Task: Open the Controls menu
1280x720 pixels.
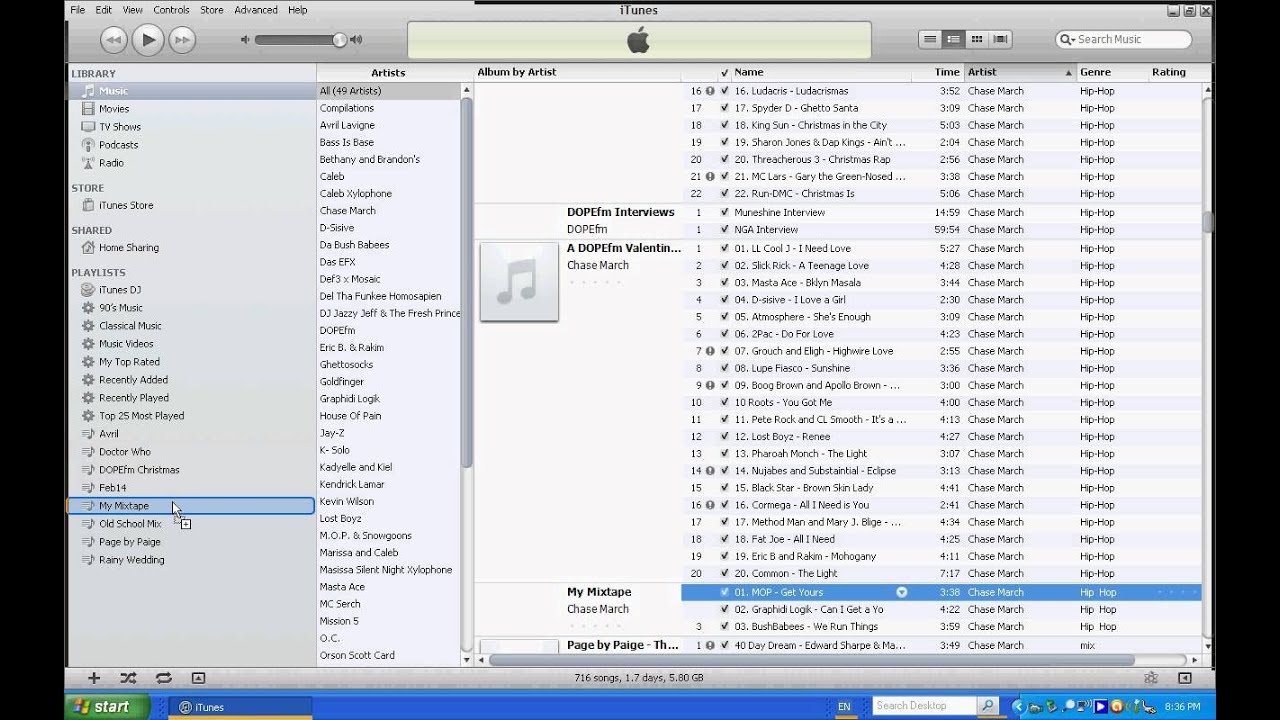Action: pos(171,10)
